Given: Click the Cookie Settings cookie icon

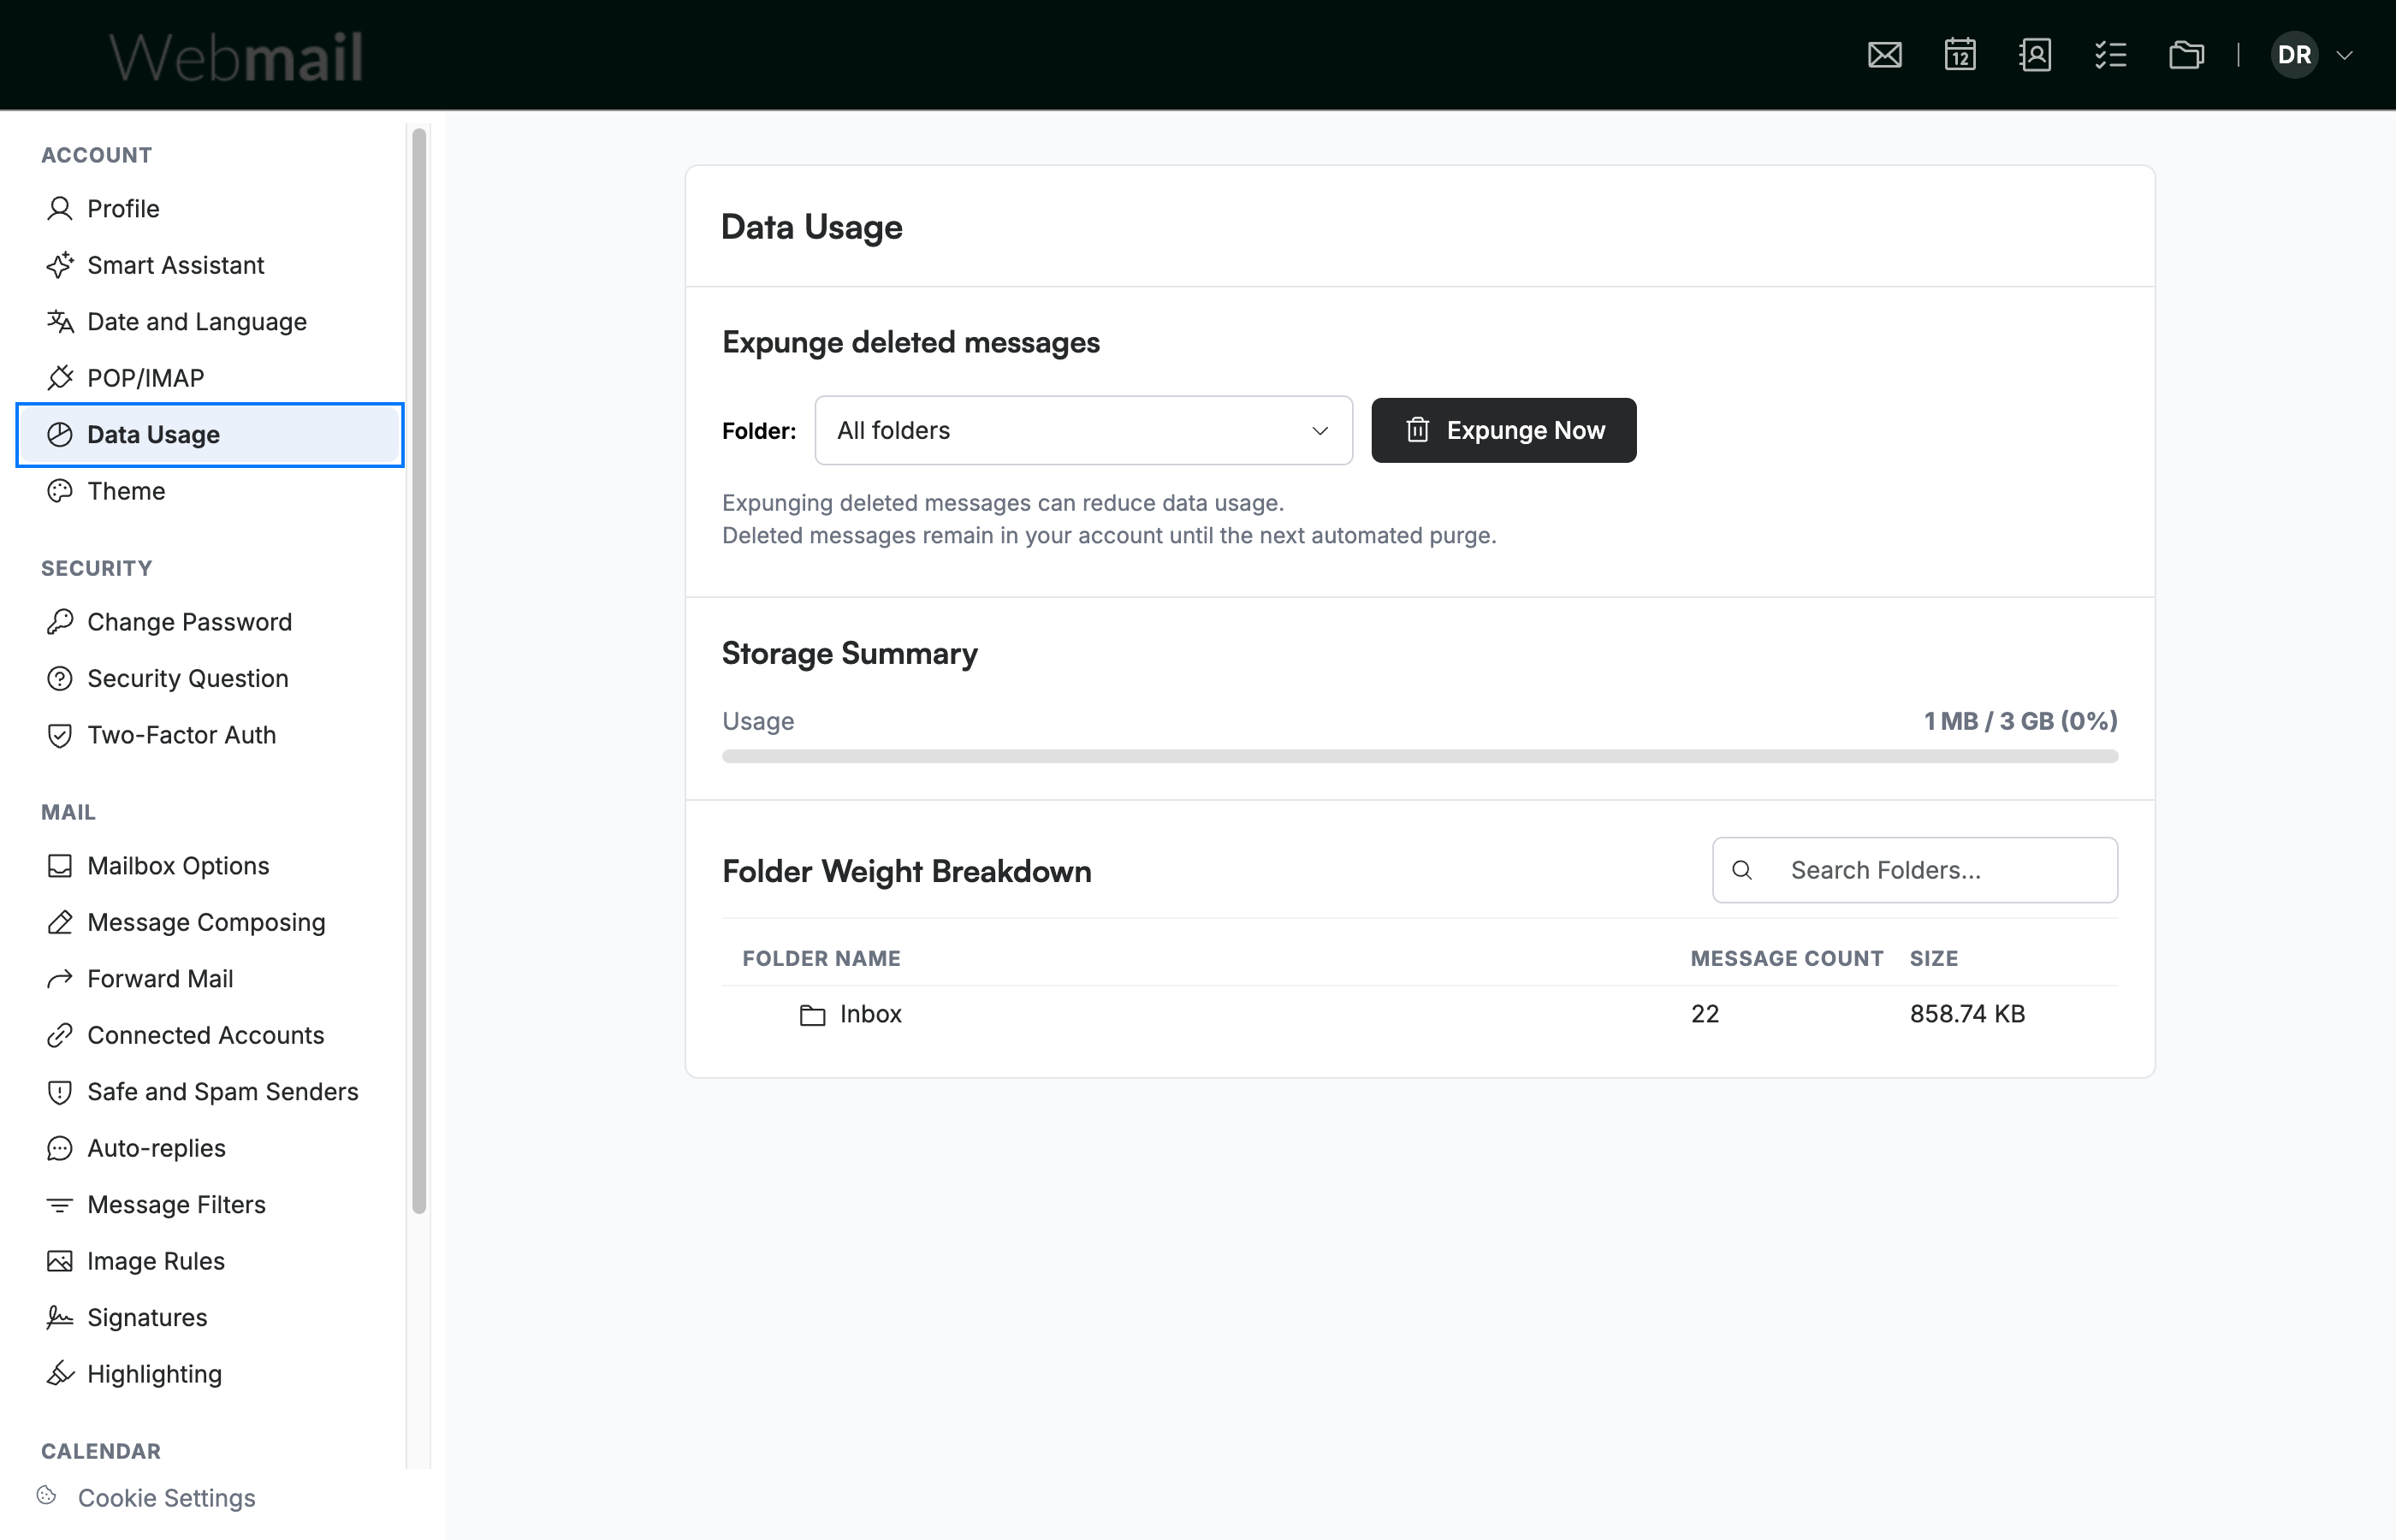Looking at the screenshot, I should (46, 1495).
